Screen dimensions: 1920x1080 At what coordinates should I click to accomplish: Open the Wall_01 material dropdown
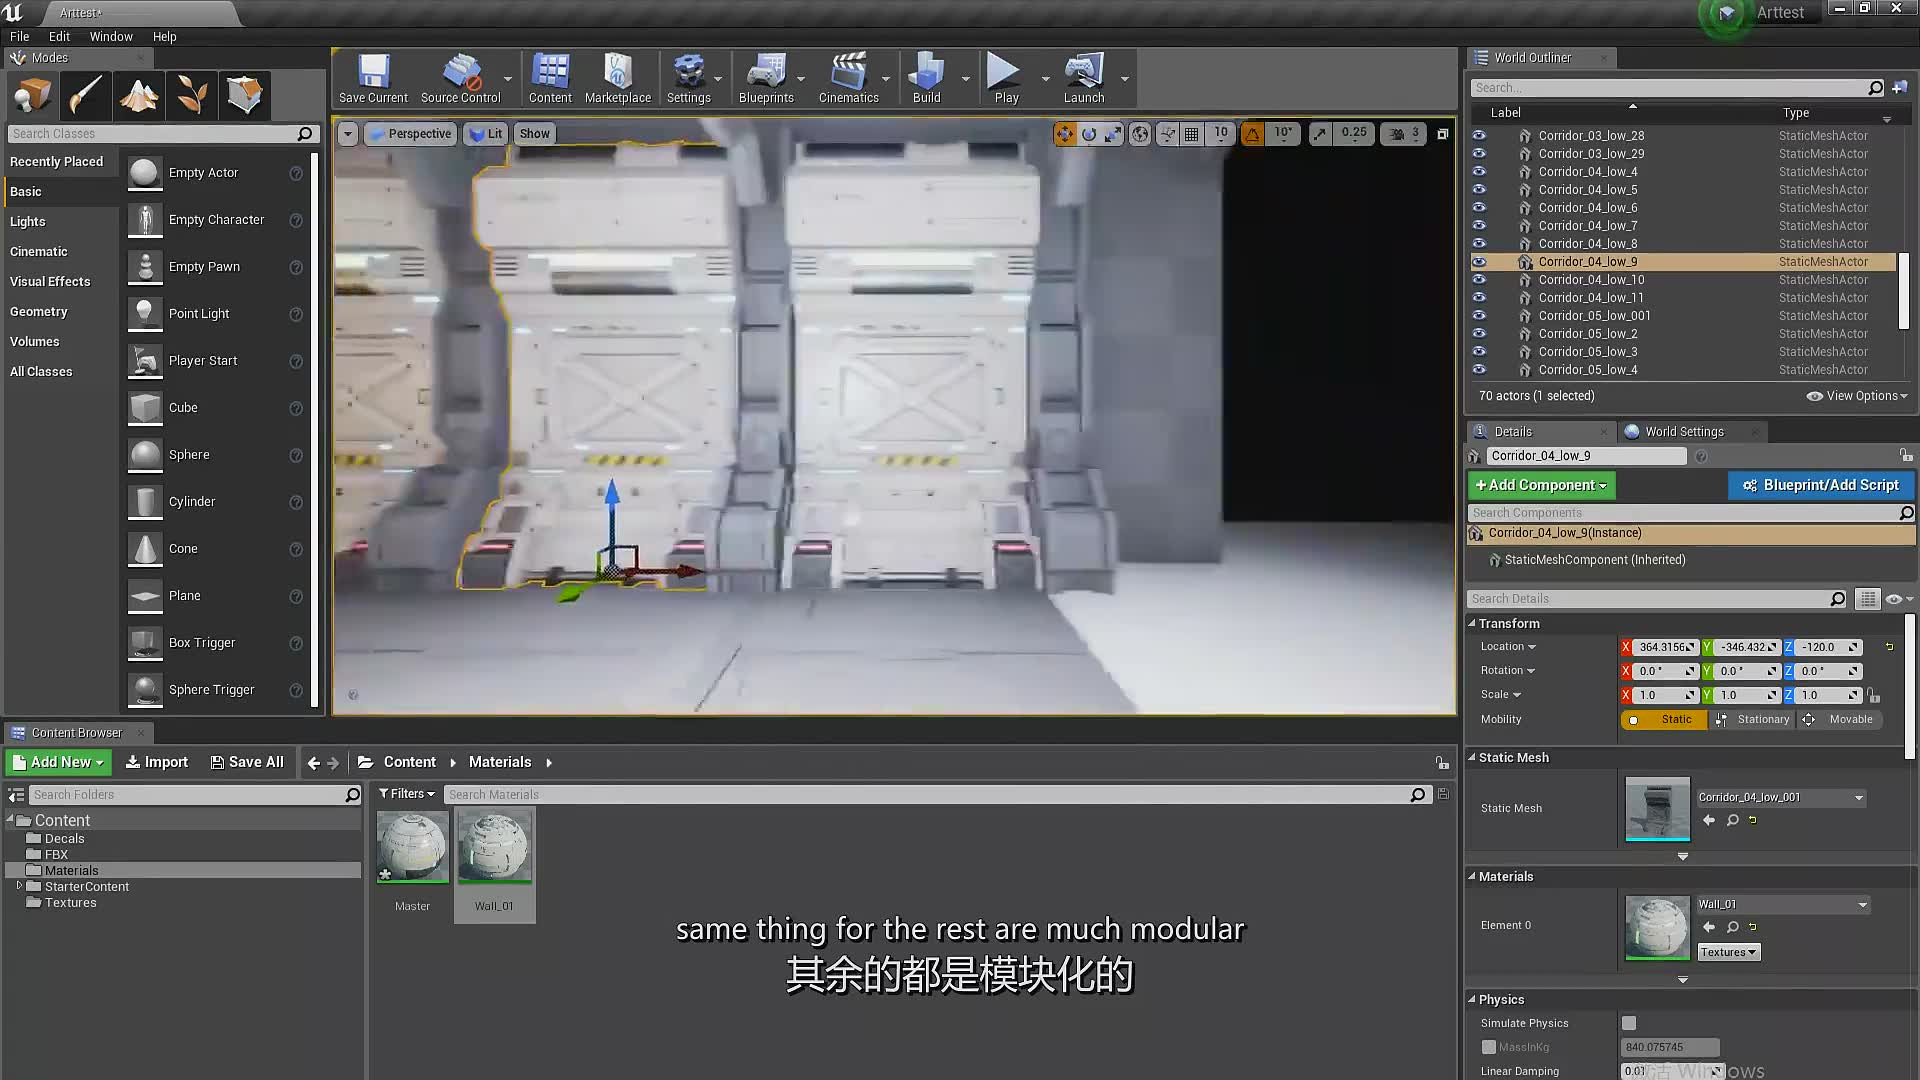tap(1783, 905)
